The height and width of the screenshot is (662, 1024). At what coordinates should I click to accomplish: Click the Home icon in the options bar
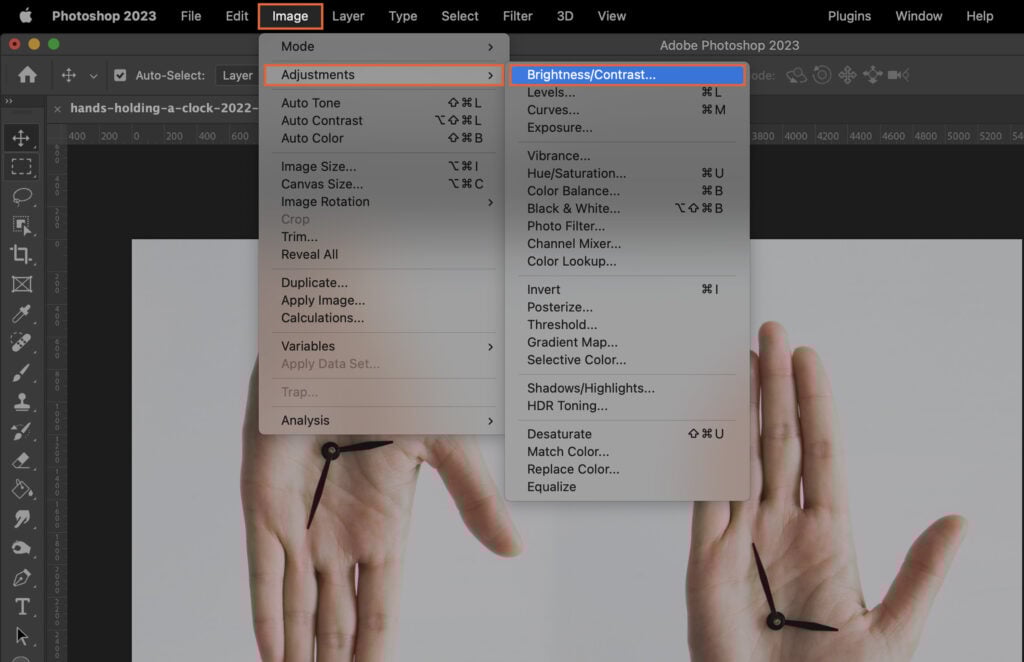pyautogui.click(x=27, y=74)
